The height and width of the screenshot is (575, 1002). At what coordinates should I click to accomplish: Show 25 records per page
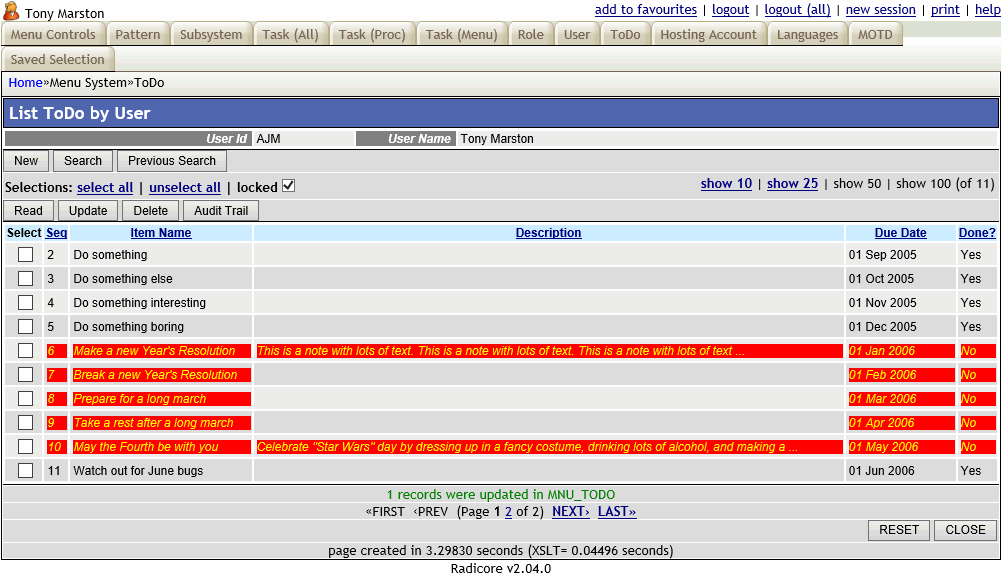pyautogui.click(x=792, y=184)
